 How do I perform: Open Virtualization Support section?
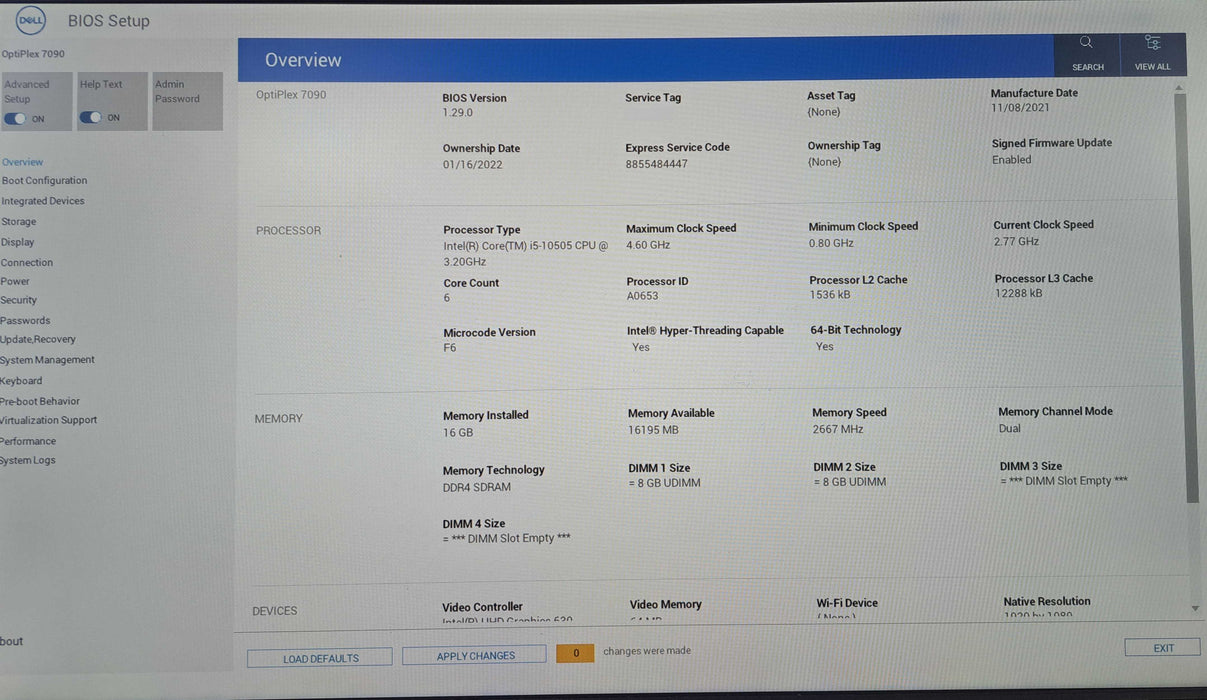(48, 421)
